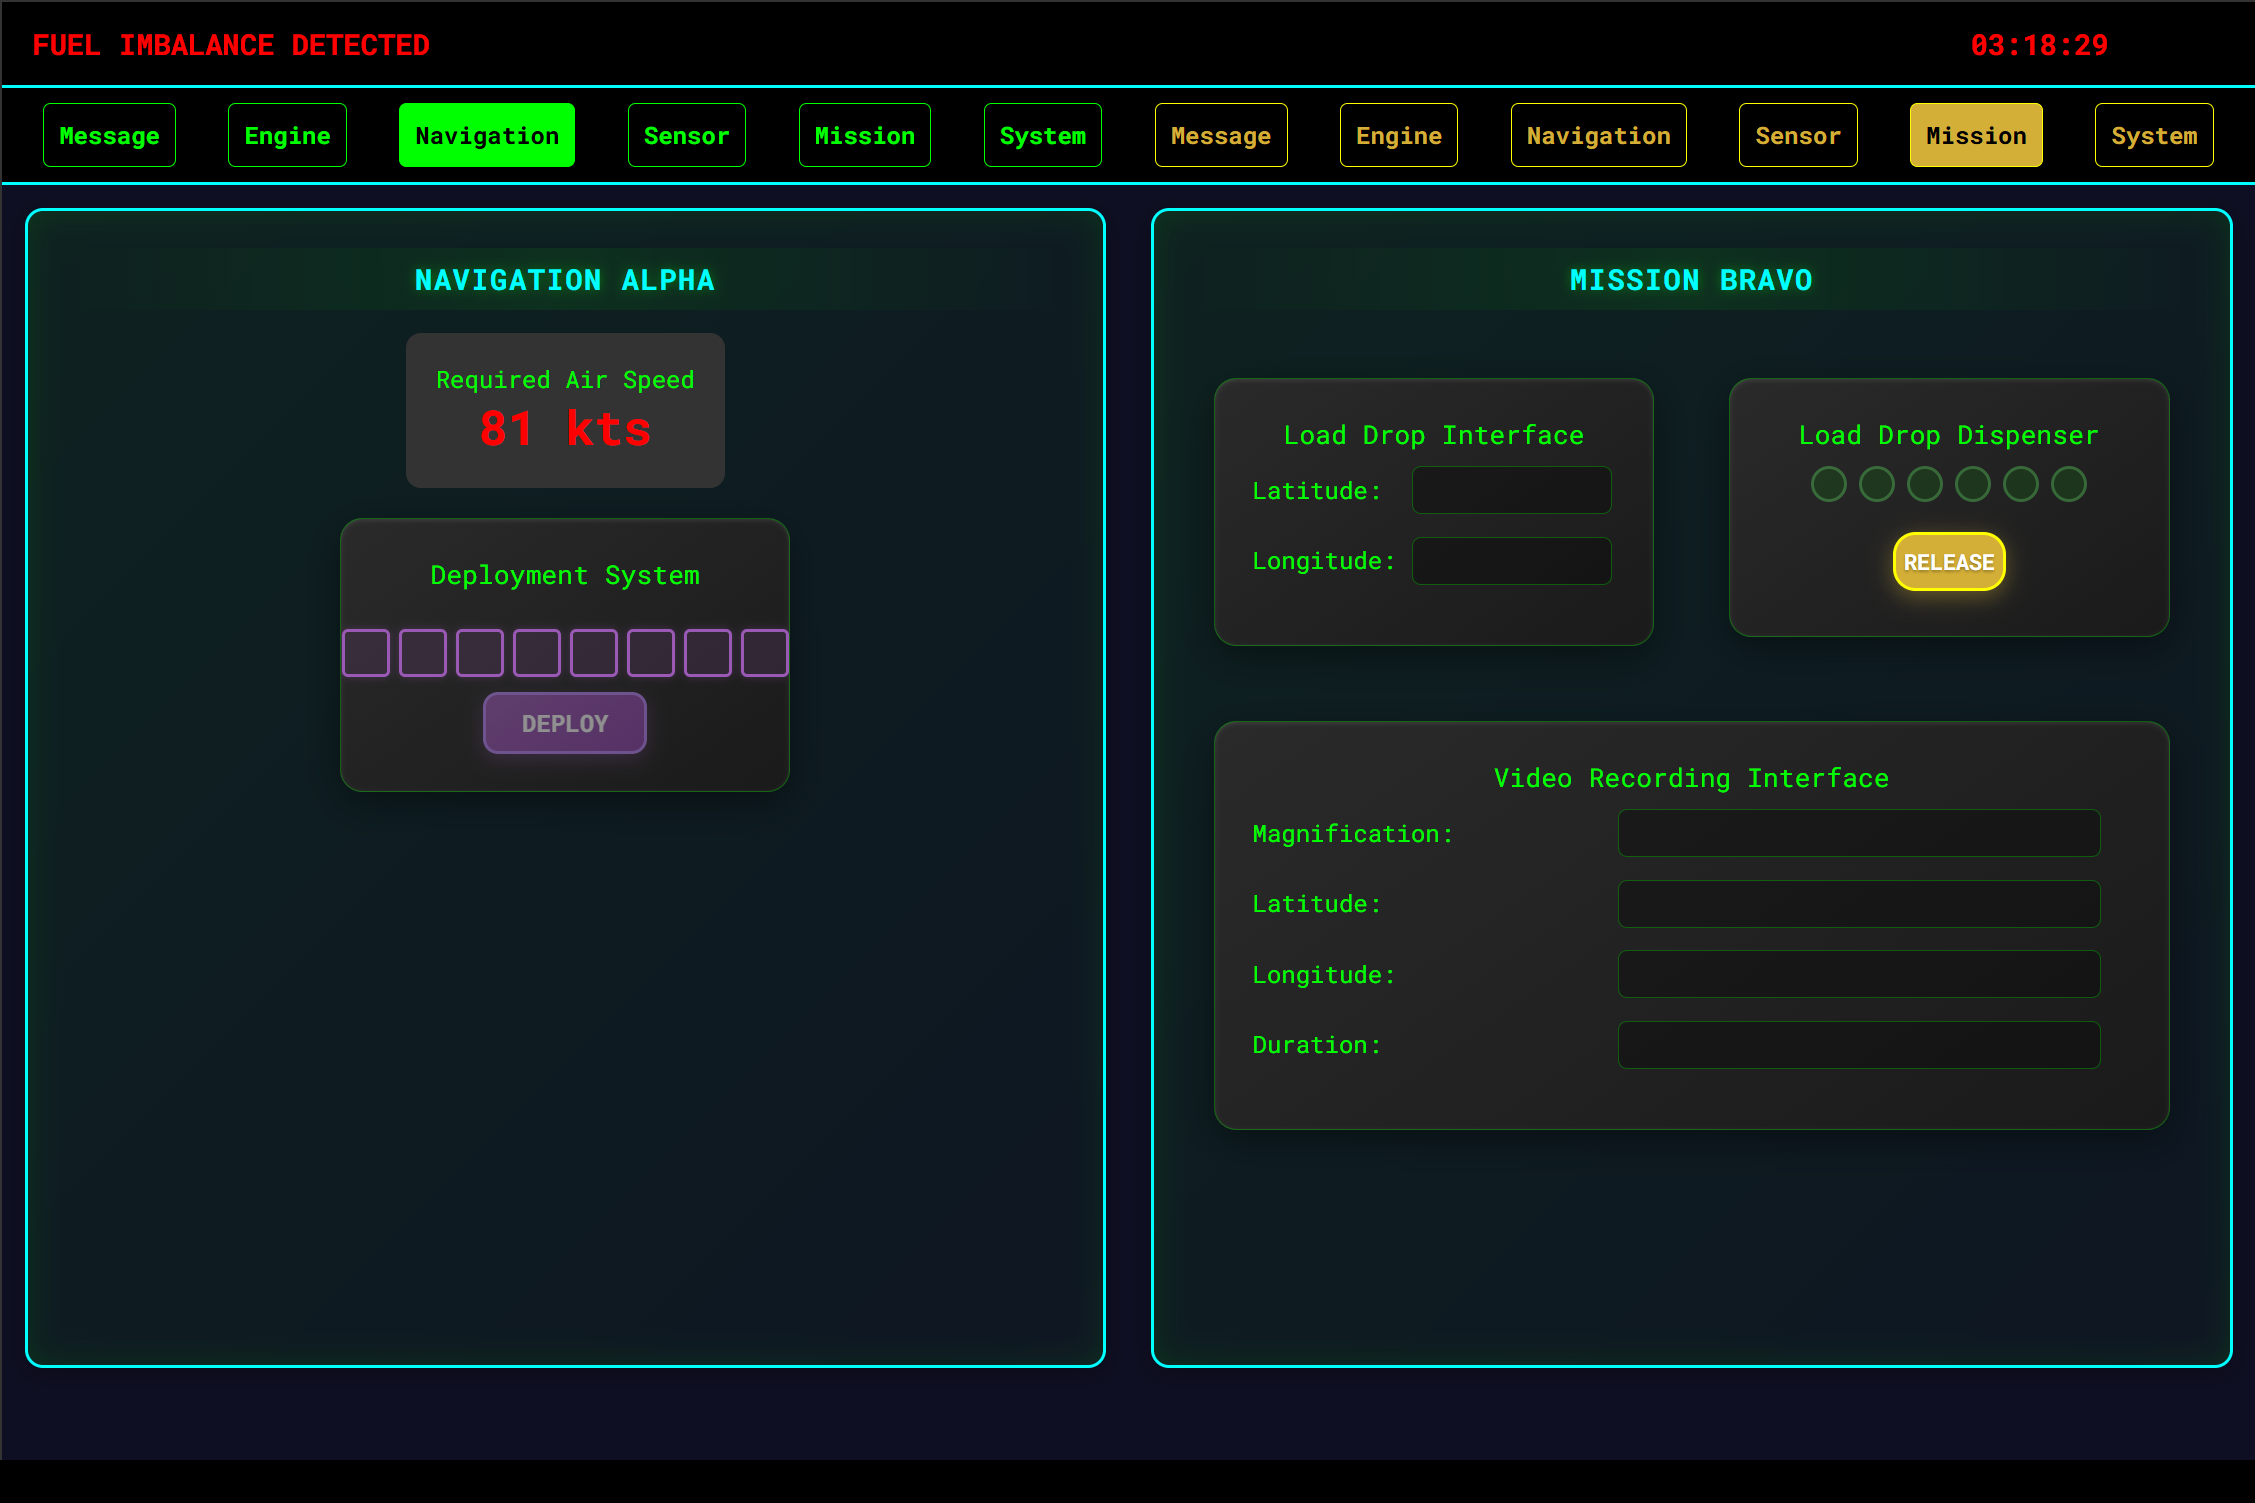Focus the Duration input field
2255x1503 pixels.
[x=1858, y=1045]
